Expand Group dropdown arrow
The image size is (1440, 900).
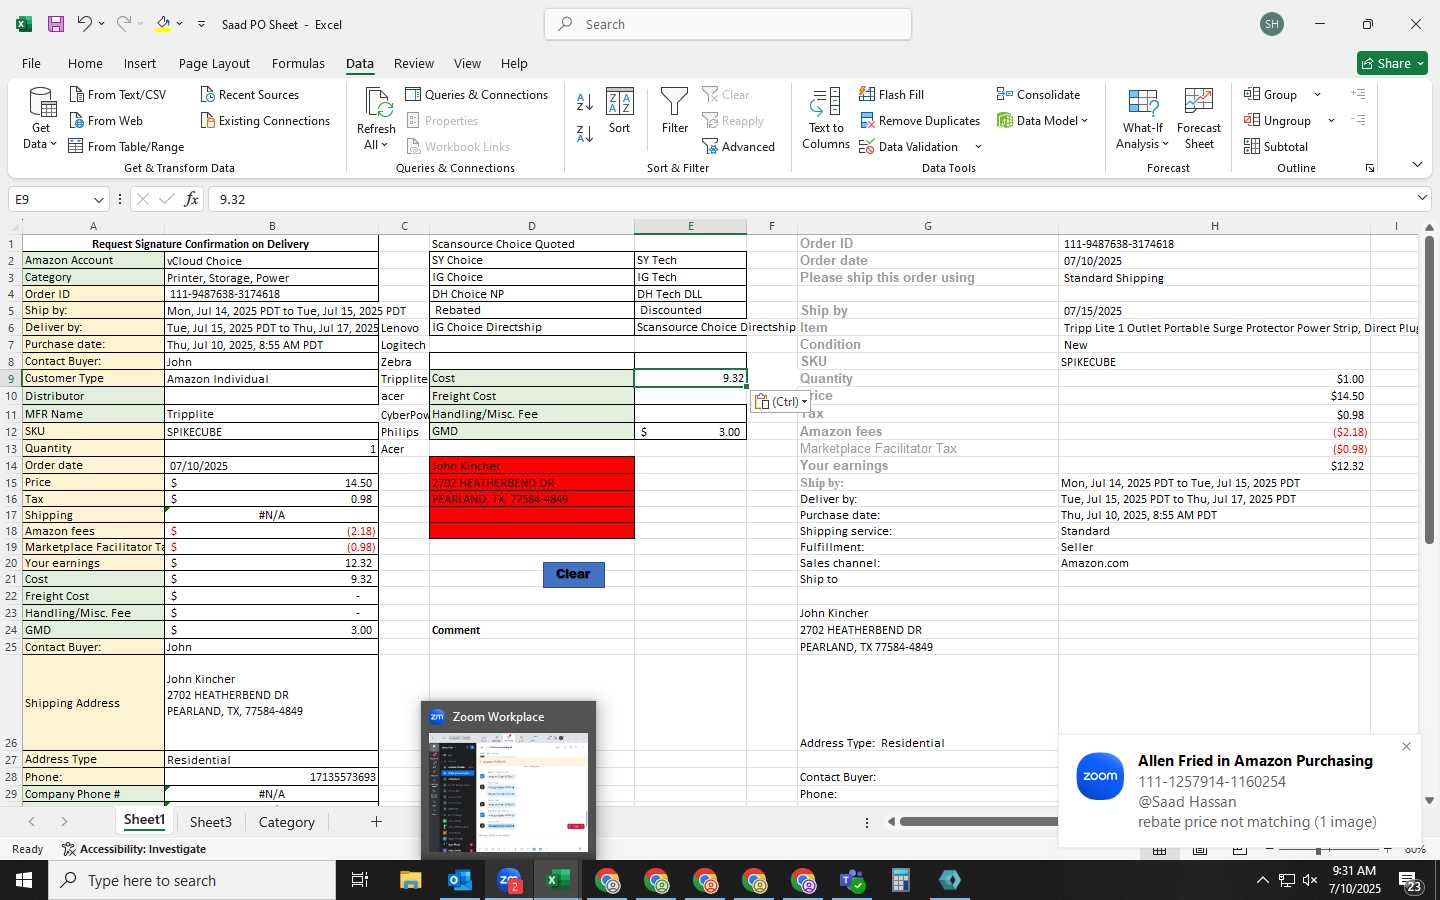(1317, 95)
